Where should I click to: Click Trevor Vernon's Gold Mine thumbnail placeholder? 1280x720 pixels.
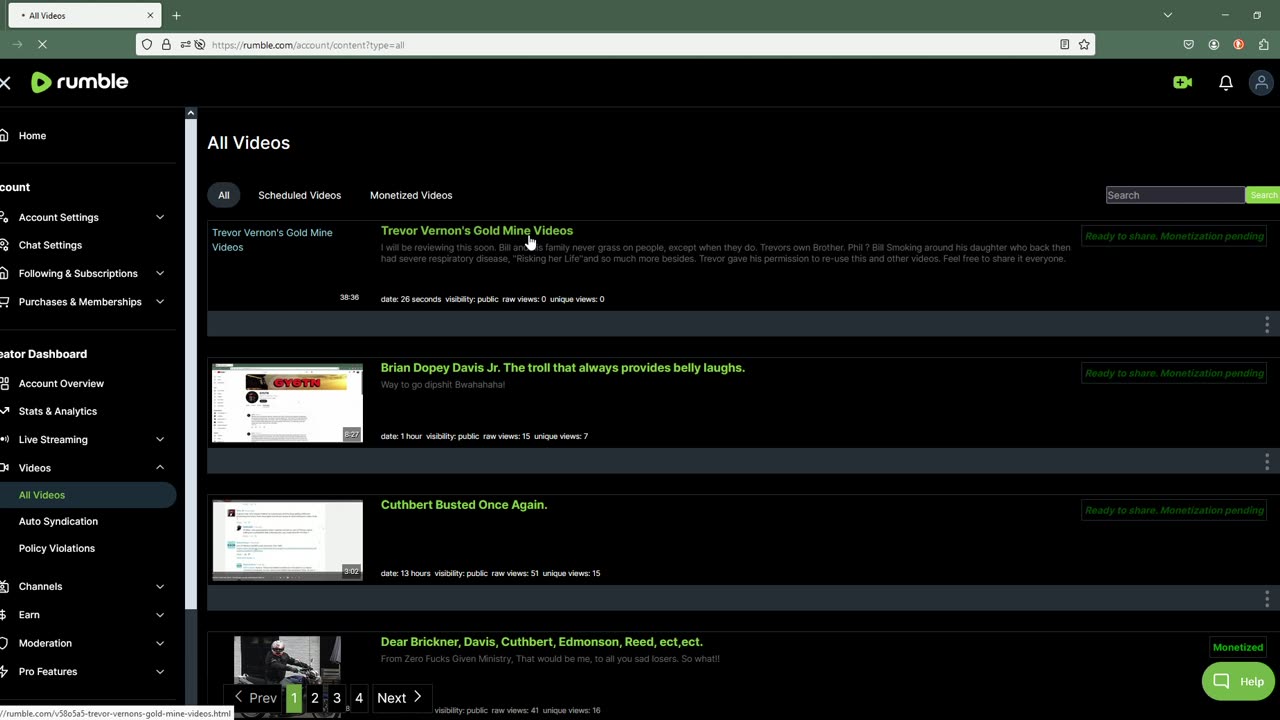click(x=287, y=265)
